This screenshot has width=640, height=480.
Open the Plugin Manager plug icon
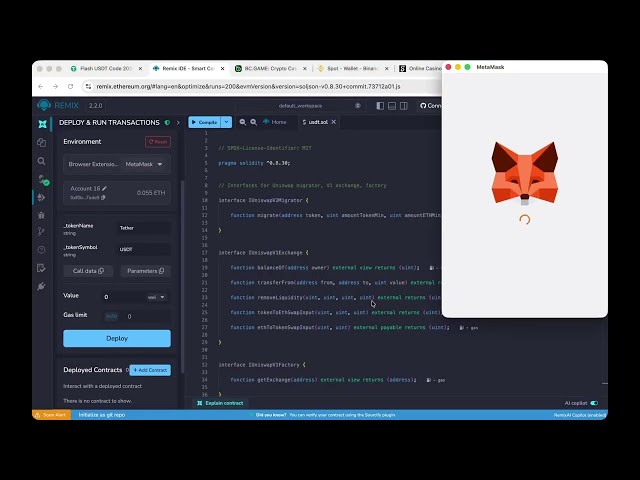41,286
